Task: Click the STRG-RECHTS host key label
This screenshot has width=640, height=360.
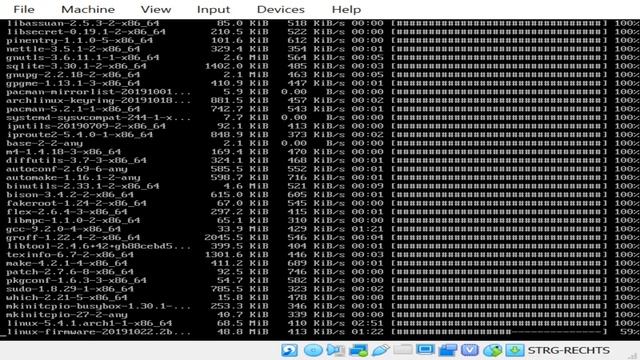Action: pos(569,350)
